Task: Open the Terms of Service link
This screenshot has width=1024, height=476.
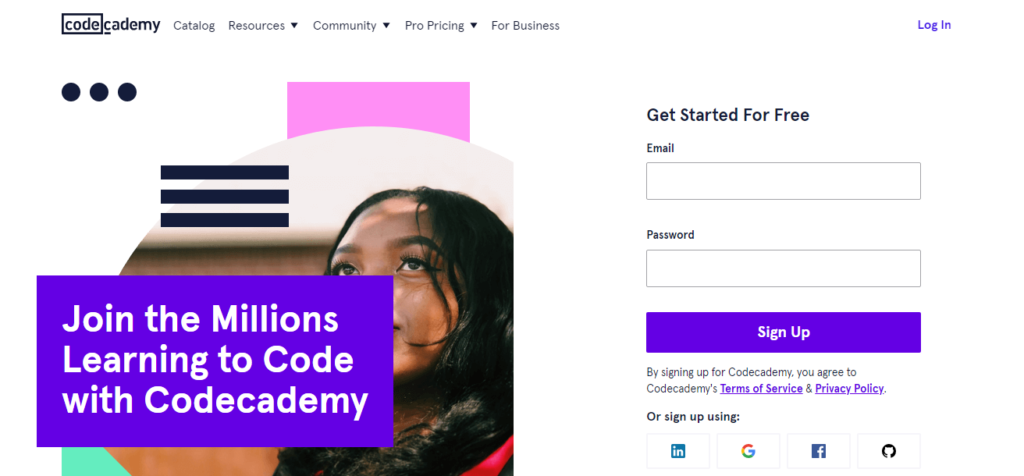Action: 761,389
